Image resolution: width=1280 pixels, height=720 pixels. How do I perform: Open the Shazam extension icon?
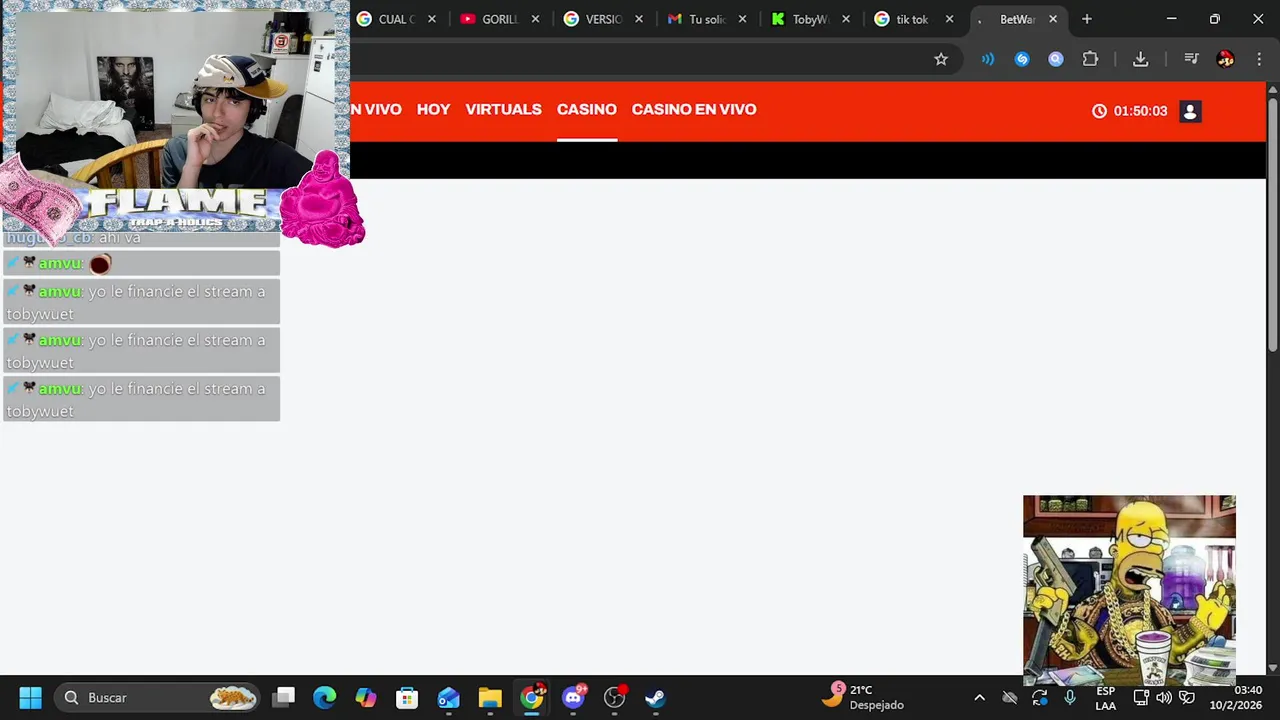pyautogui.click(x=1022, y=59)
